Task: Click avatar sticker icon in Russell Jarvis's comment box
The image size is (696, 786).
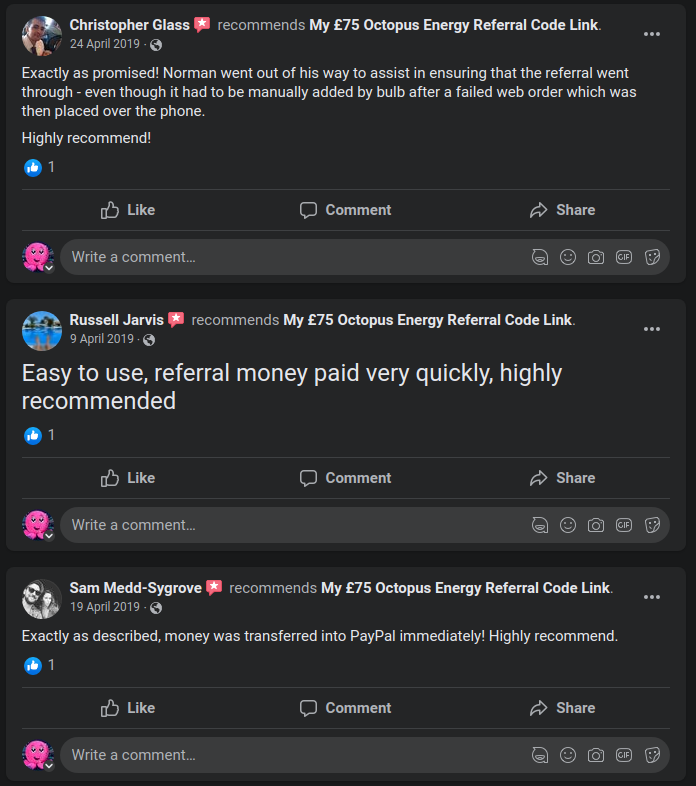Action: (540, 525)
